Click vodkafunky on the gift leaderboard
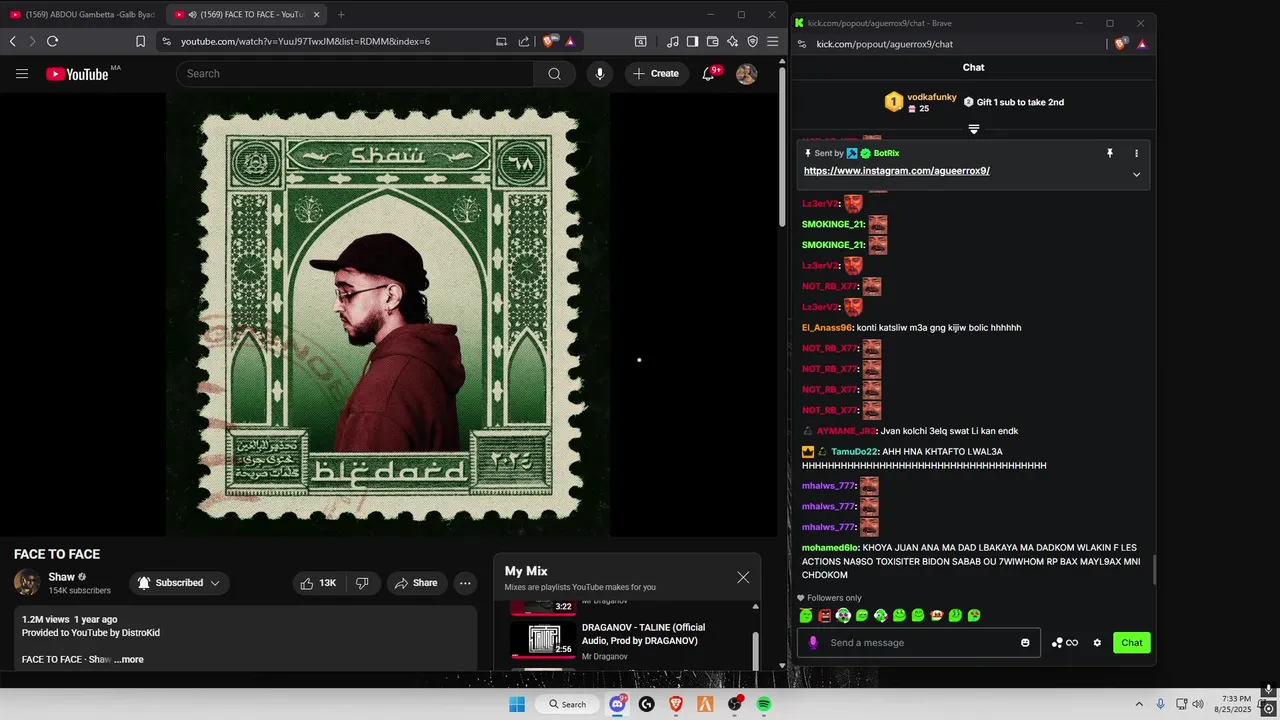Screen dimensions: 1280x720 pyautogui.click(x=931, y=97)
